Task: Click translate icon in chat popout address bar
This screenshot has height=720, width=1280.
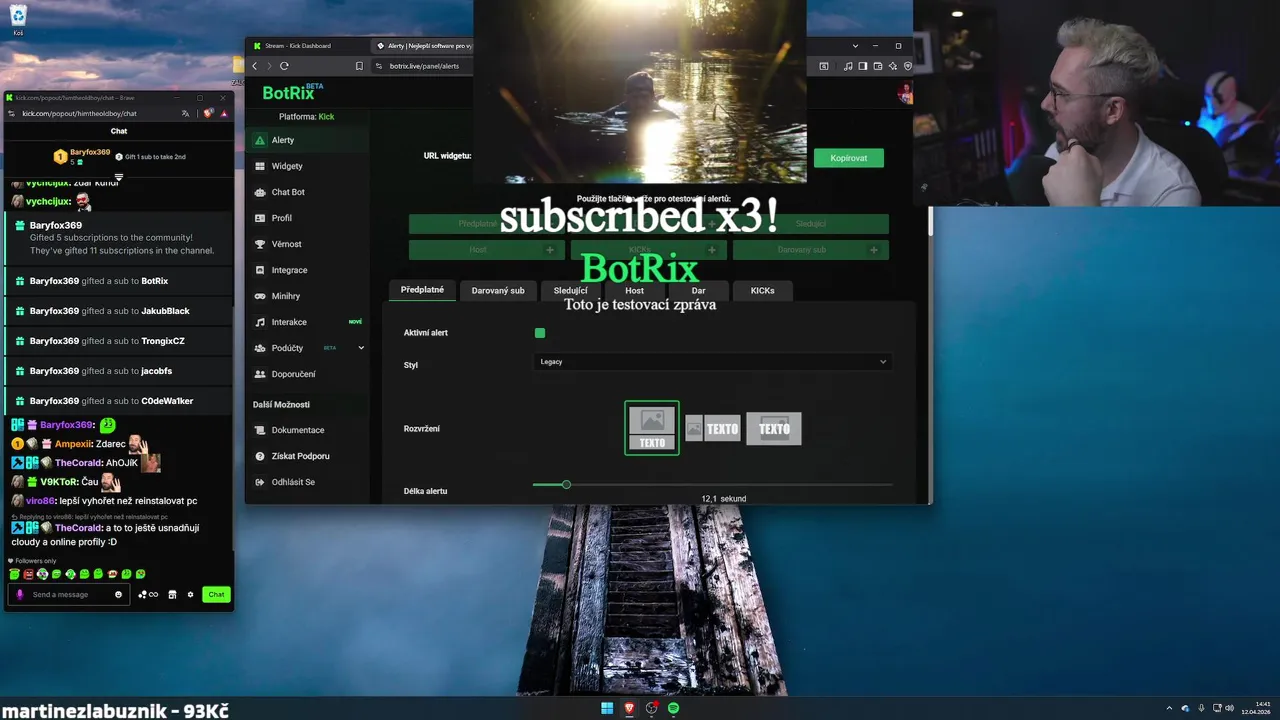Action: click(185, 113)
